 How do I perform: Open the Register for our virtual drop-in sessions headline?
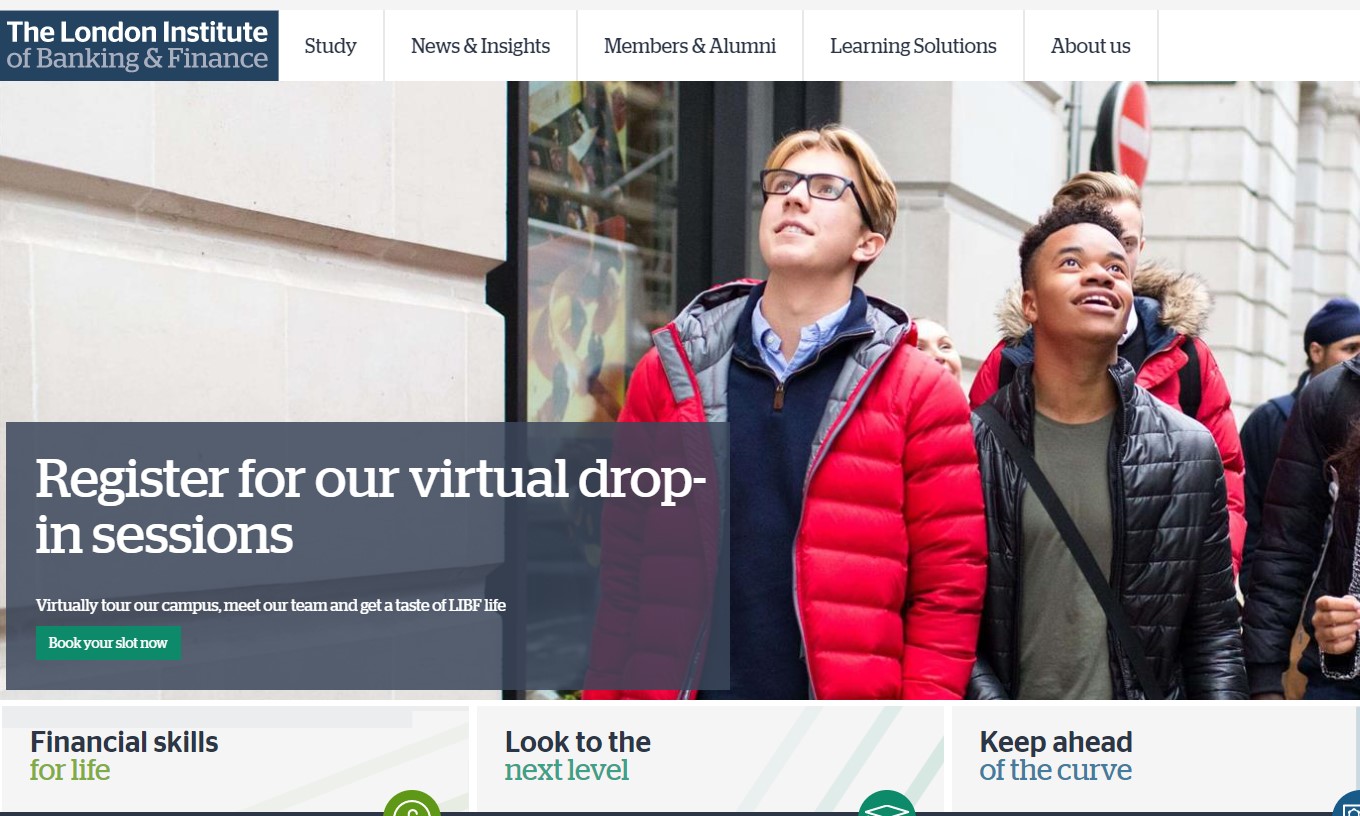(371, 506)
